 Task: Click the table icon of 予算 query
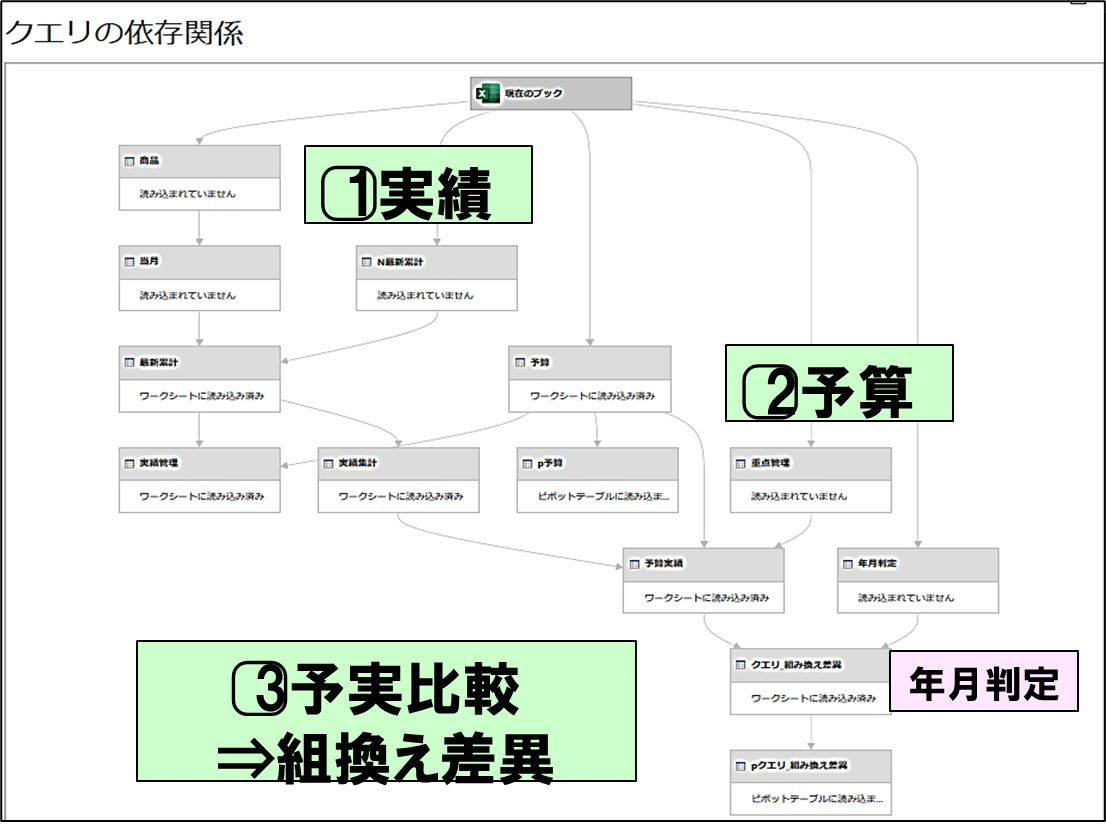coord(520,363)
